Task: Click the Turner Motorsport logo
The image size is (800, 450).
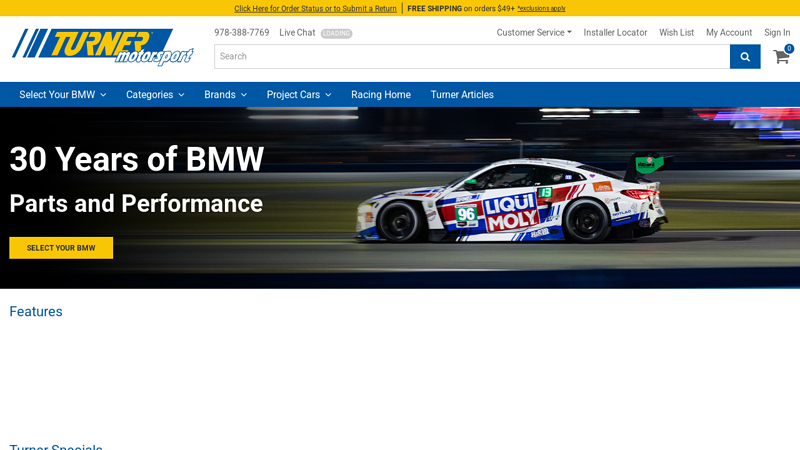Action: point(103,47)
